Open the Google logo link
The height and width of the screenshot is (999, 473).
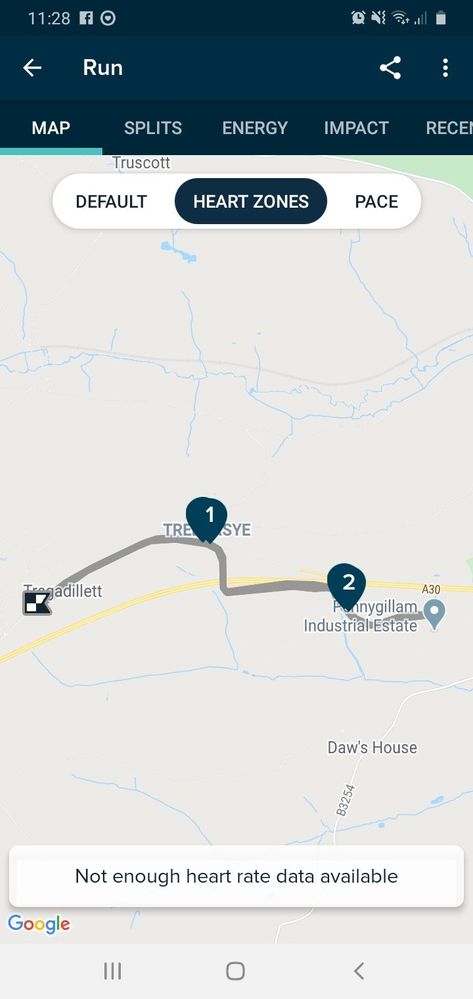coord(39,924)
